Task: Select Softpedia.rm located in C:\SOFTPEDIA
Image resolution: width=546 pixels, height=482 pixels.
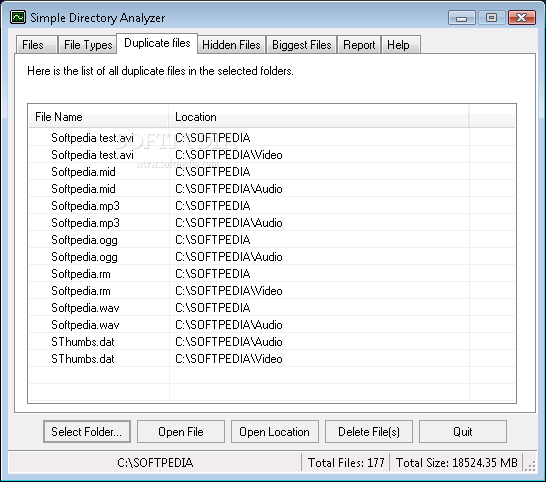Action: pos(272,274)
